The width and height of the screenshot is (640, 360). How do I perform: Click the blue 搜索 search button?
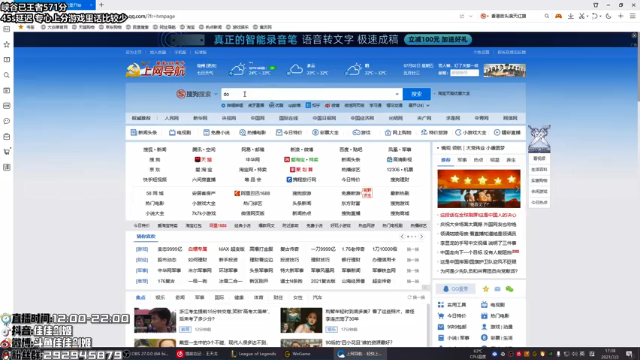pos(416,94)
